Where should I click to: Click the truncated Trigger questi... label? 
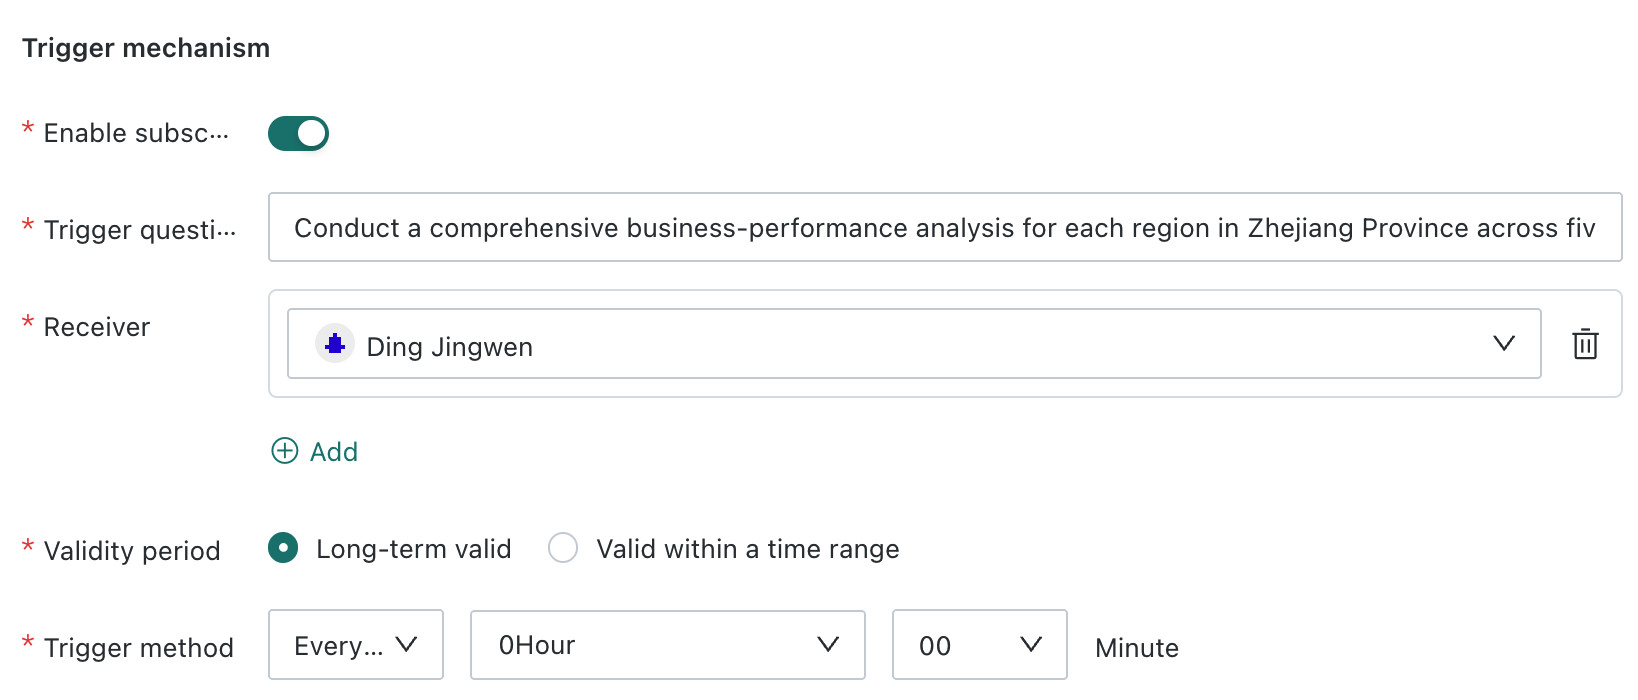[140, 230]
